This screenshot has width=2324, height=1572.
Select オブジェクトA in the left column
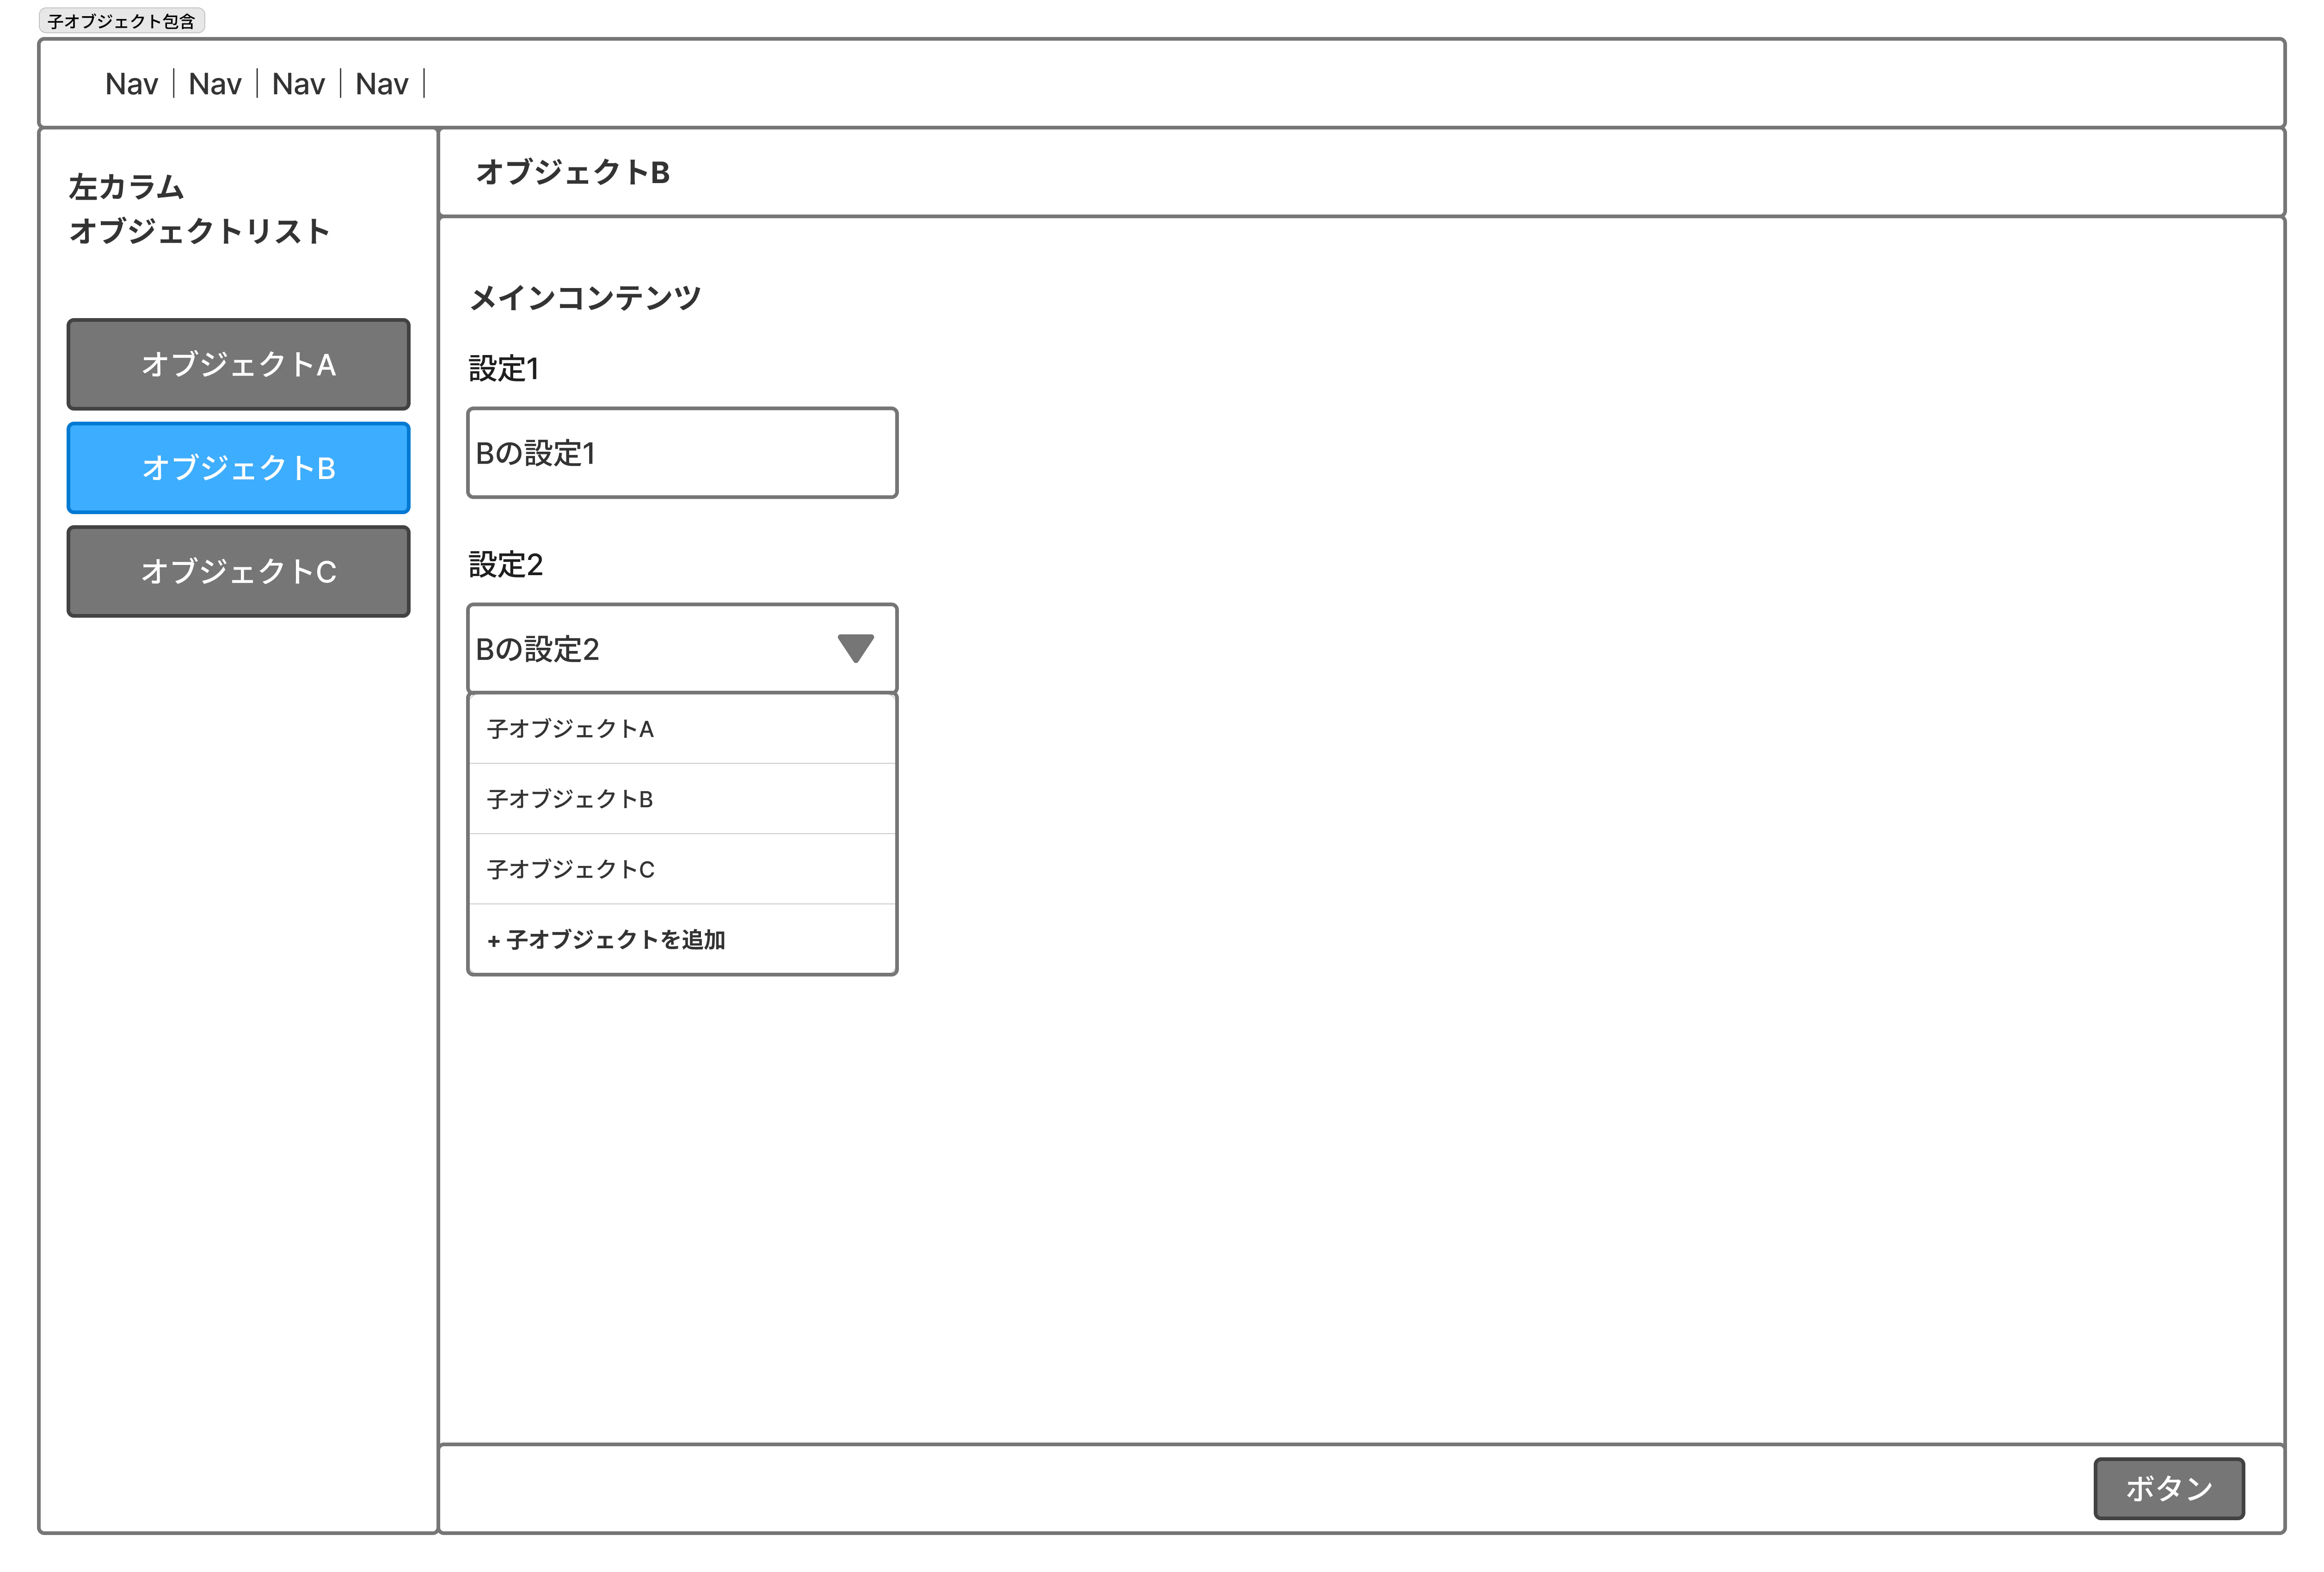[x=238, y=364]
